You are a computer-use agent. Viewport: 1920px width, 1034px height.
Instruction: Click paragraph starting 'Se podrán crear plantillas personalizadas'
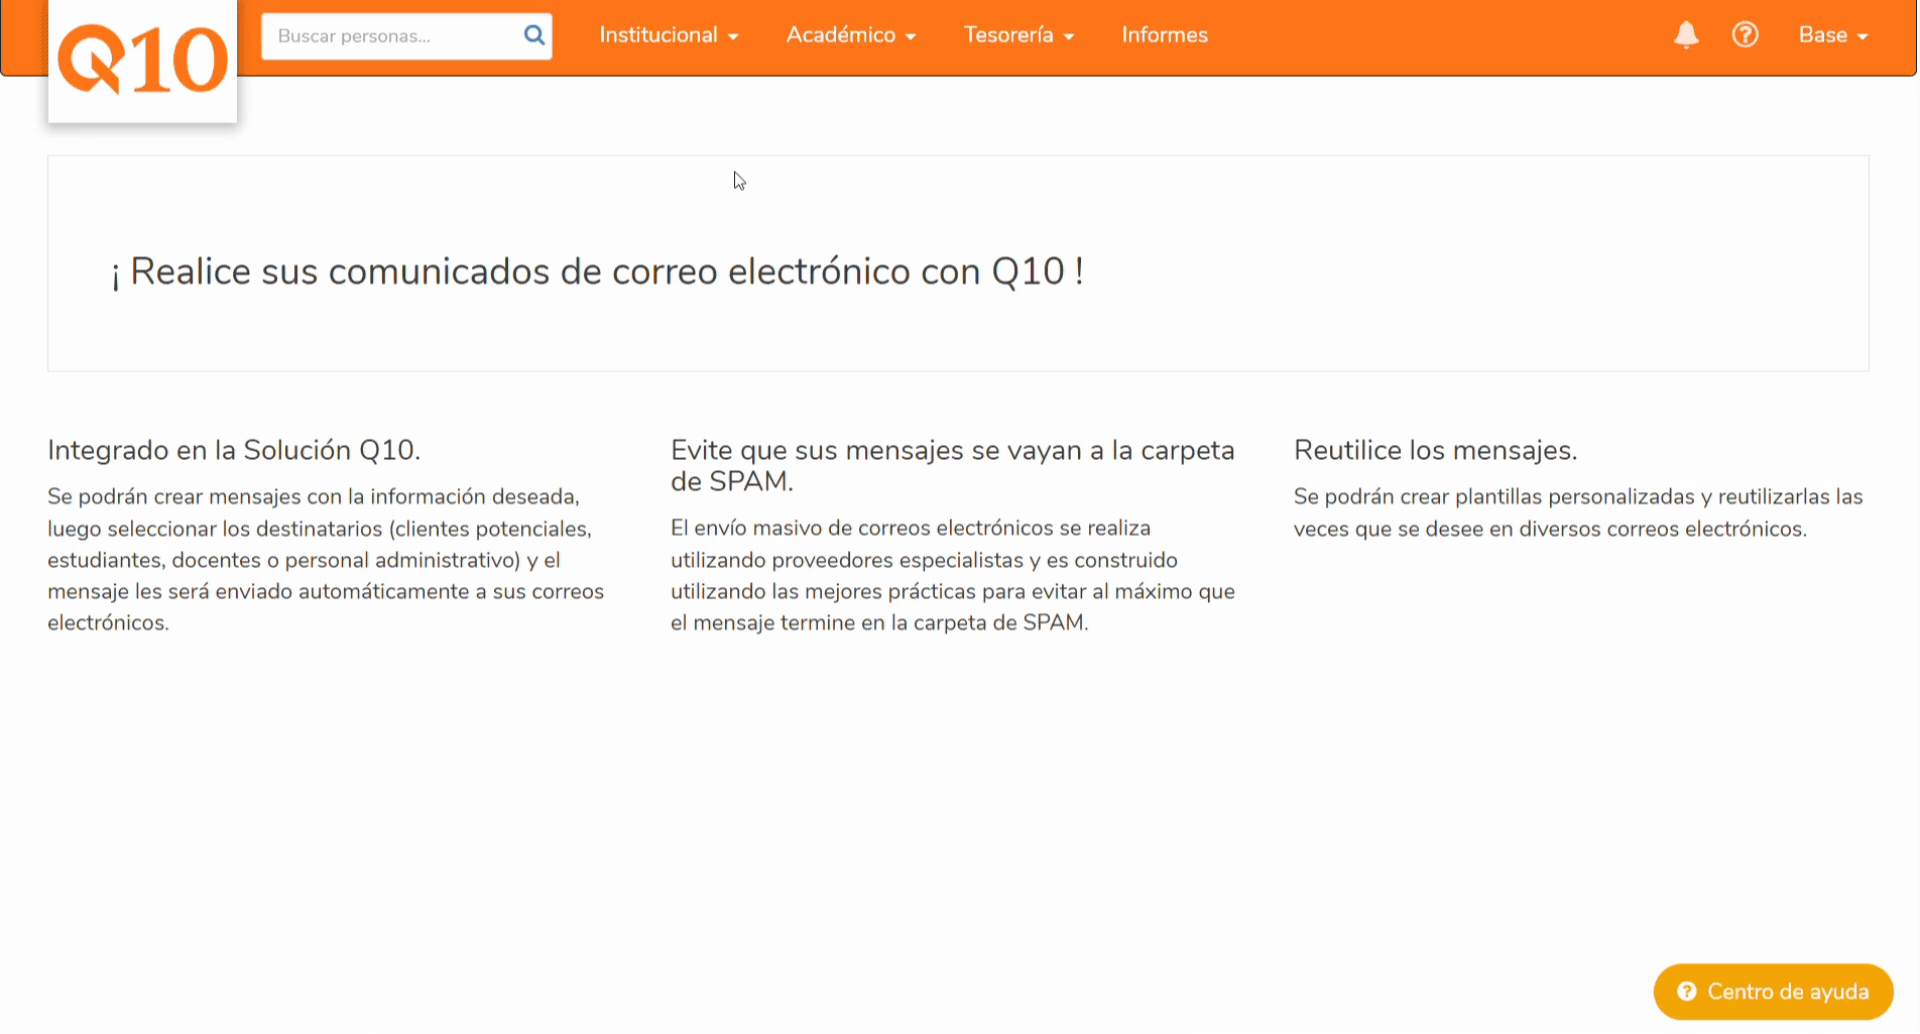[x=1578, y=513]
